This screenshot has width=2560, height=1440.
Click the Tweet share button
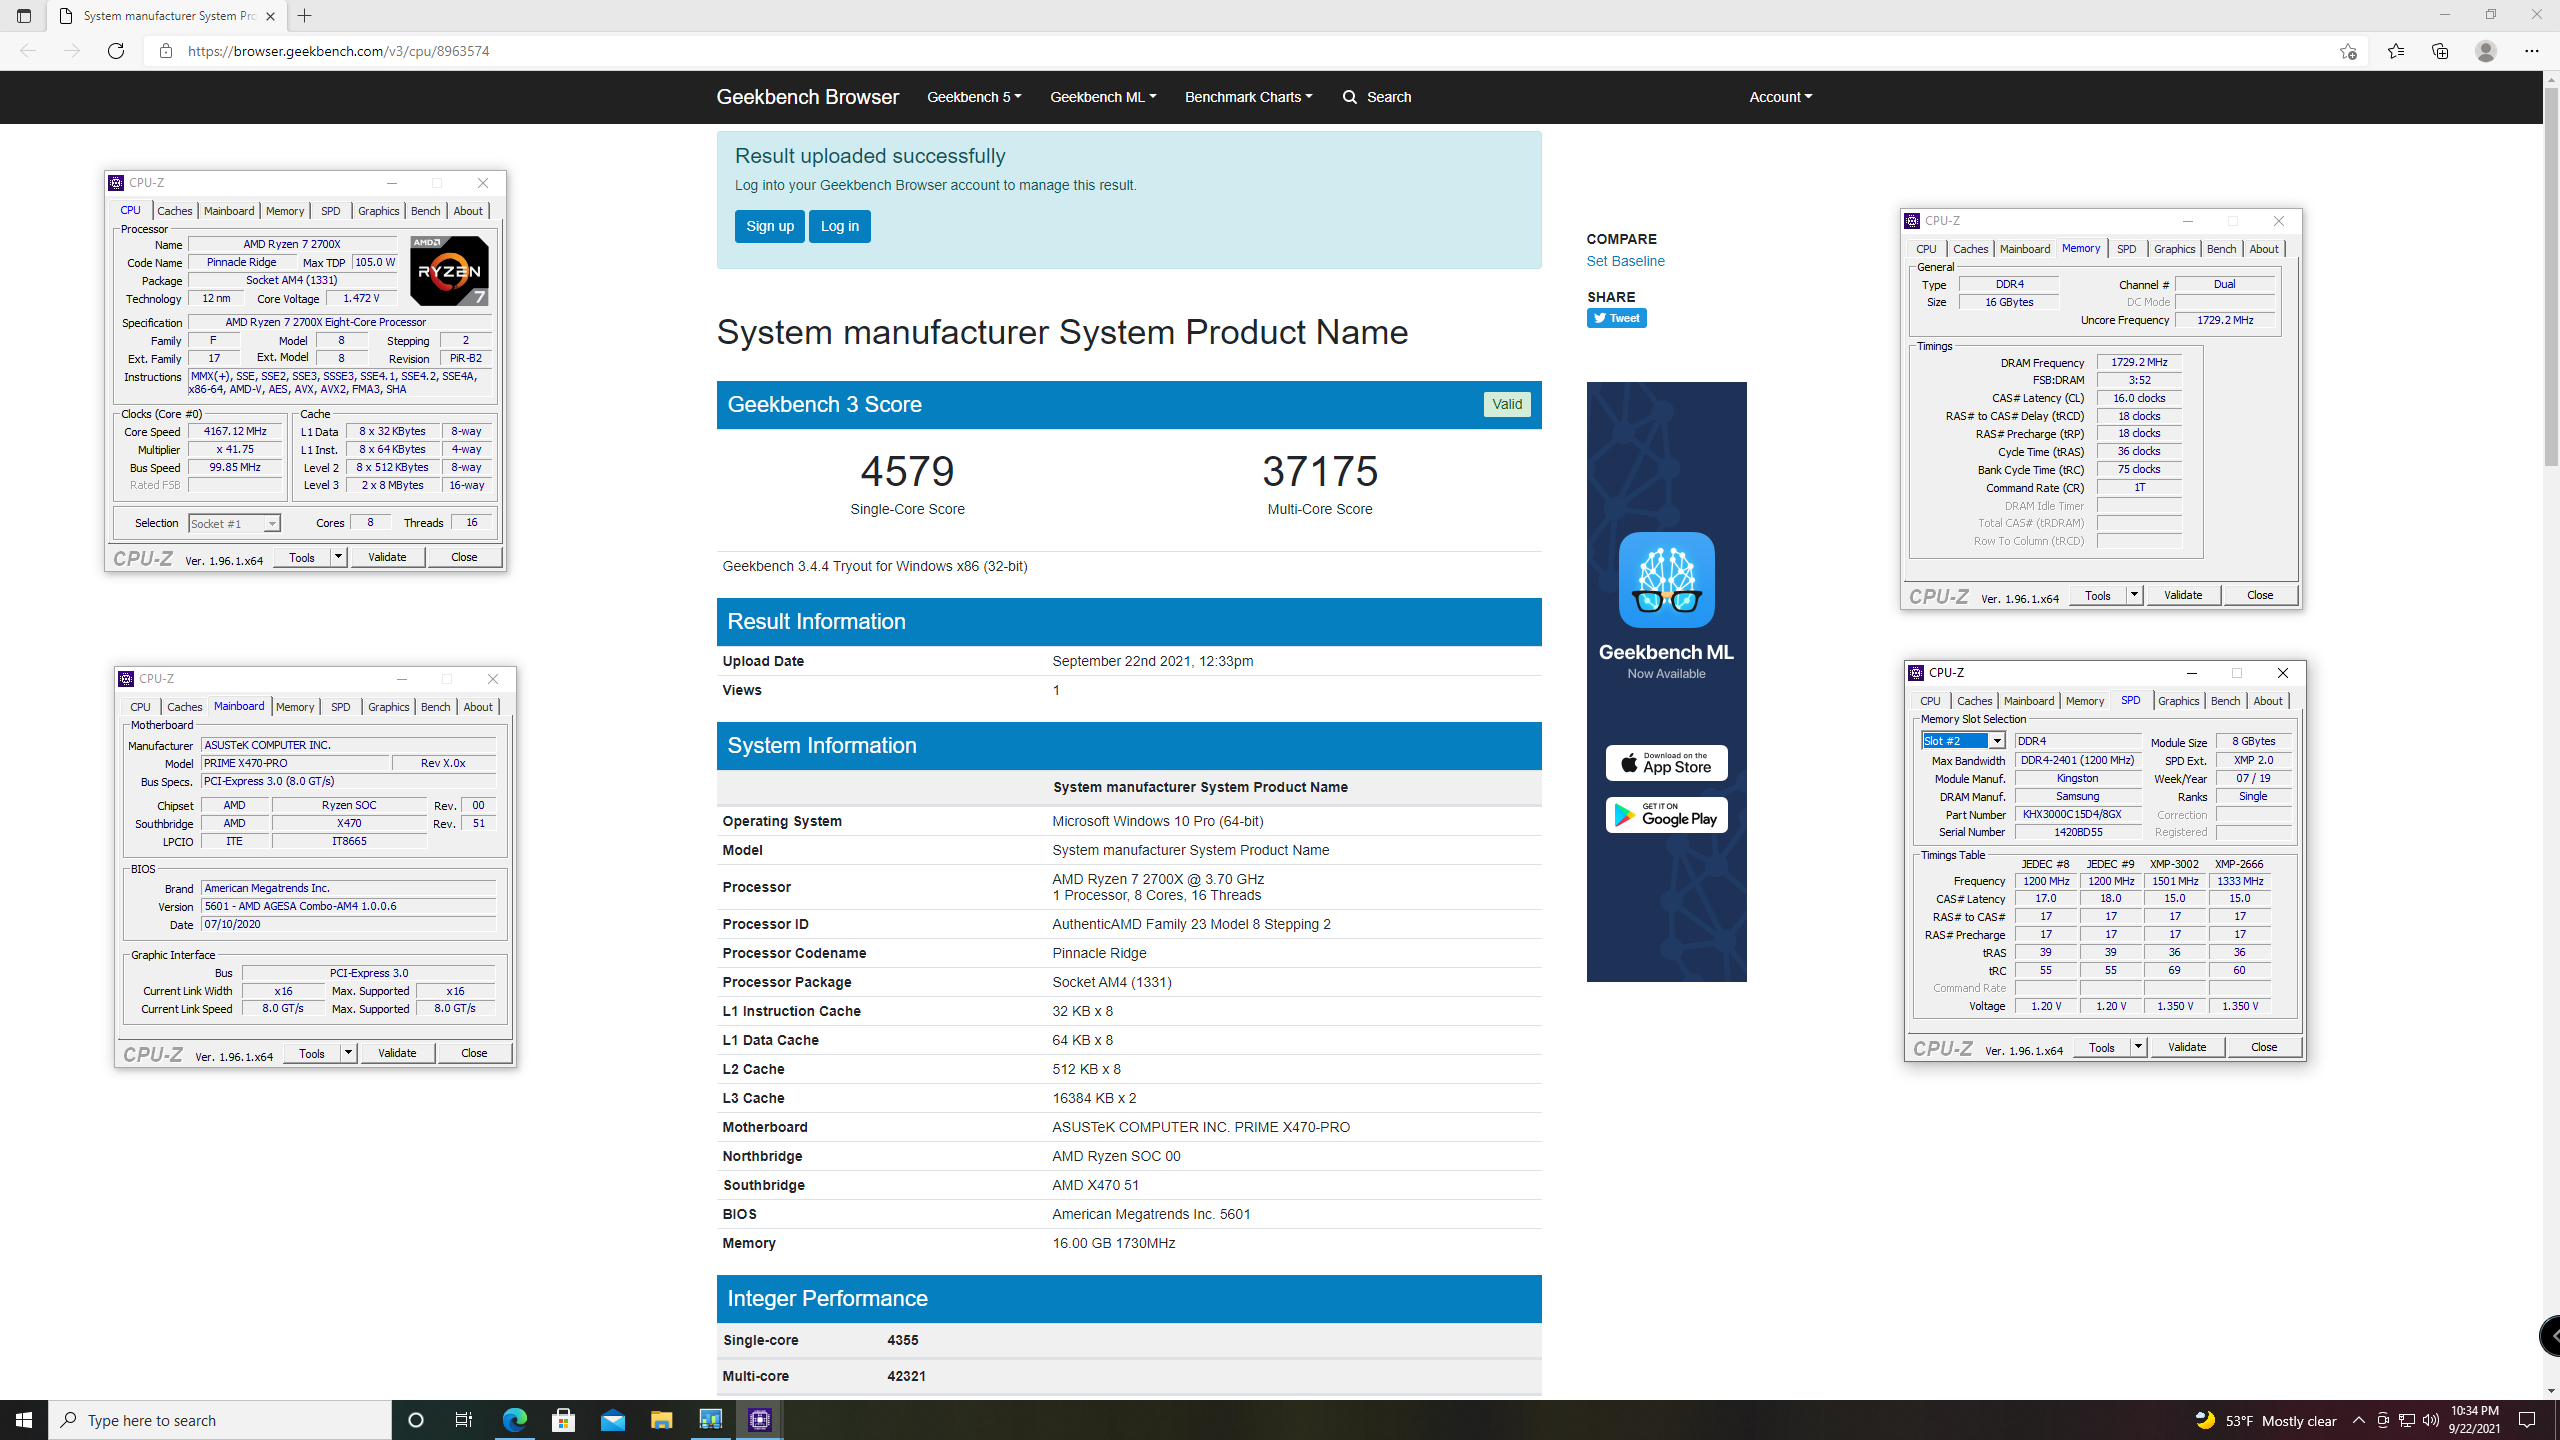[1617, 318]
